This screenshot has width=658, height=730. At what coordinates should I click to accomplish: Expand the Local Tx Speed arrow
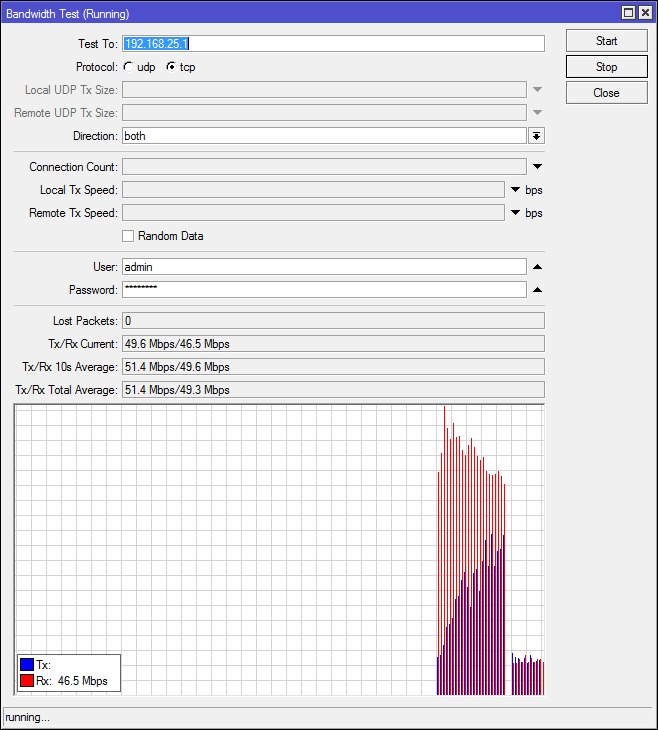(515, 190)
